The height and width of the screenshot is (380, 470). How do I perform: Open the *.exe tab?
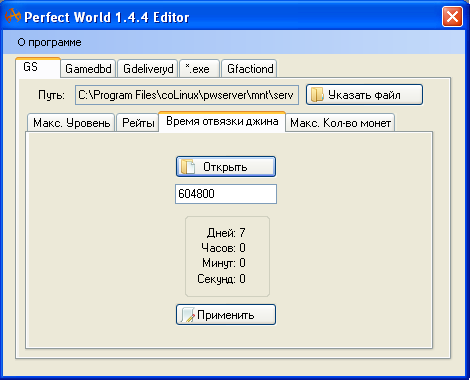[x=199, y=69]
